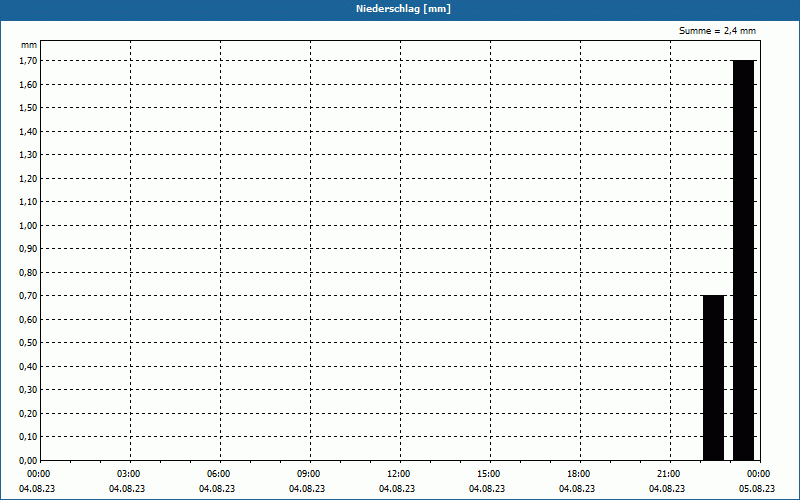Select the 15:00 time axis label
800x500 pixels.
pyautogui.click(x=488, y=474)
